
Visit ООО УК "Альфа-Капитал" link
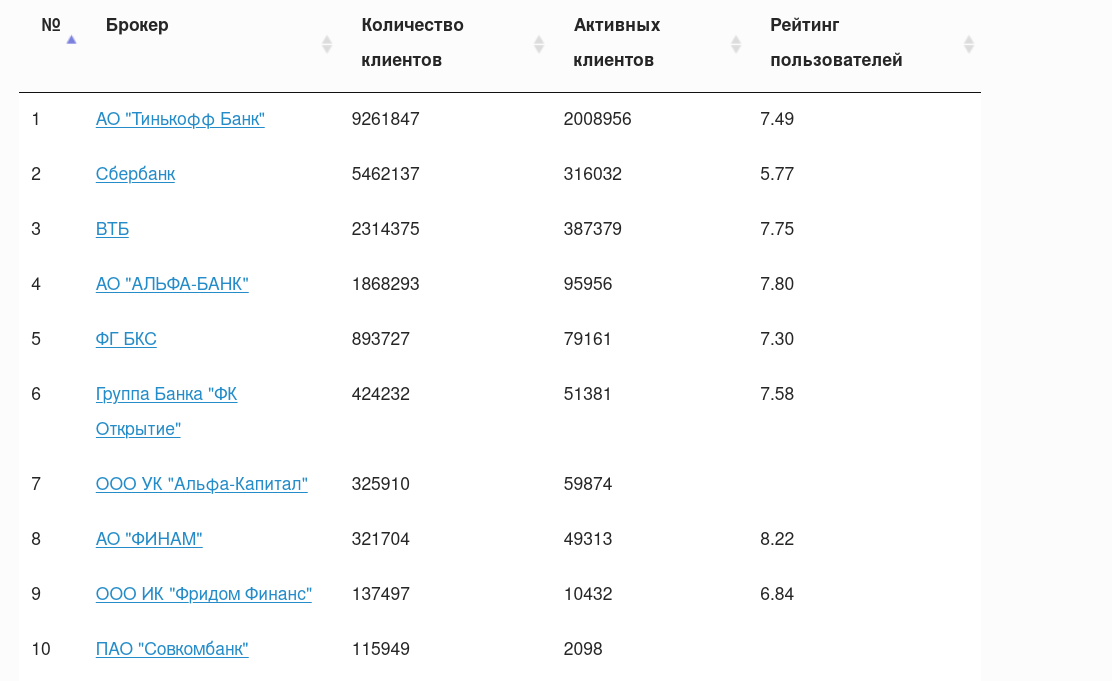pyautogui.click(x=201, y=484)
